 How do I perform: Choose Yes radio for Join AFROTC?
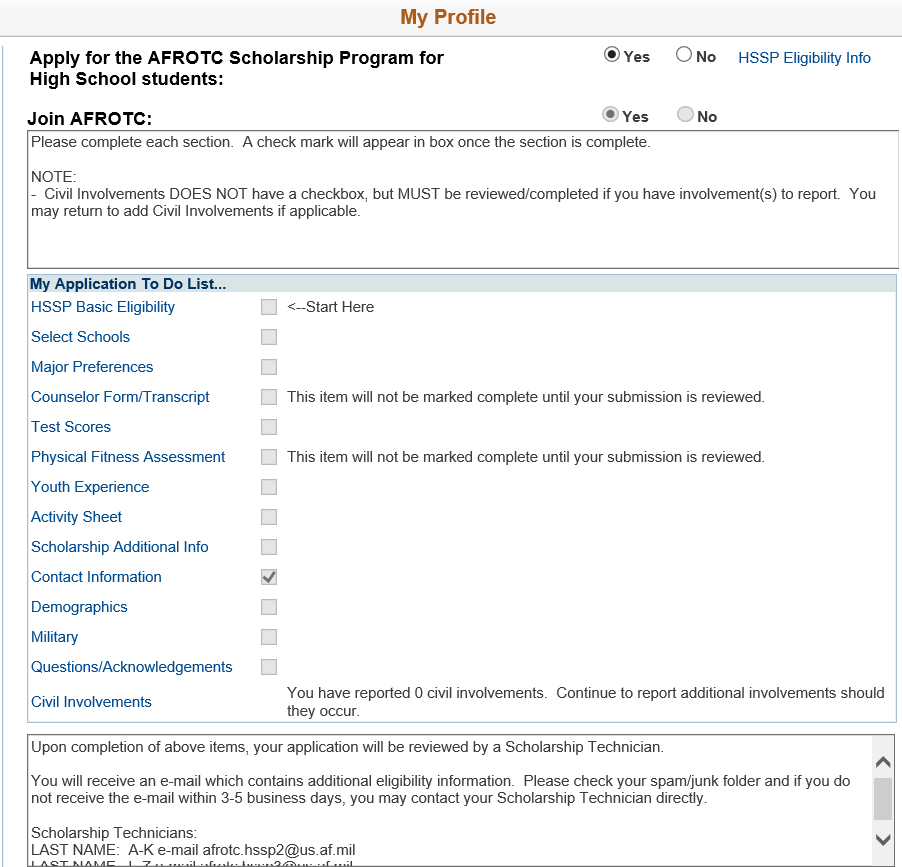tap(610, 116)
